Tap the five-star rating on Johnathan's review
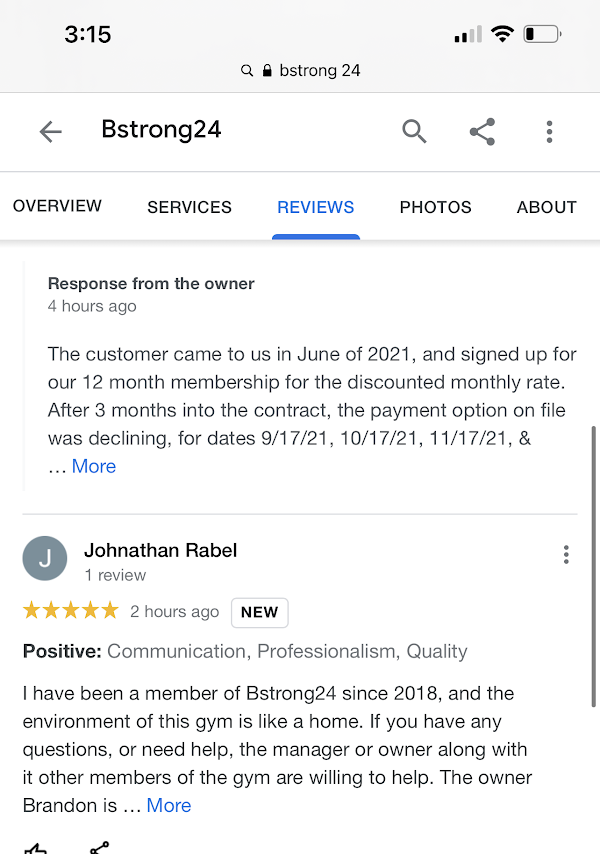Screen dimensions: 600x854 [x=70, y=610]
